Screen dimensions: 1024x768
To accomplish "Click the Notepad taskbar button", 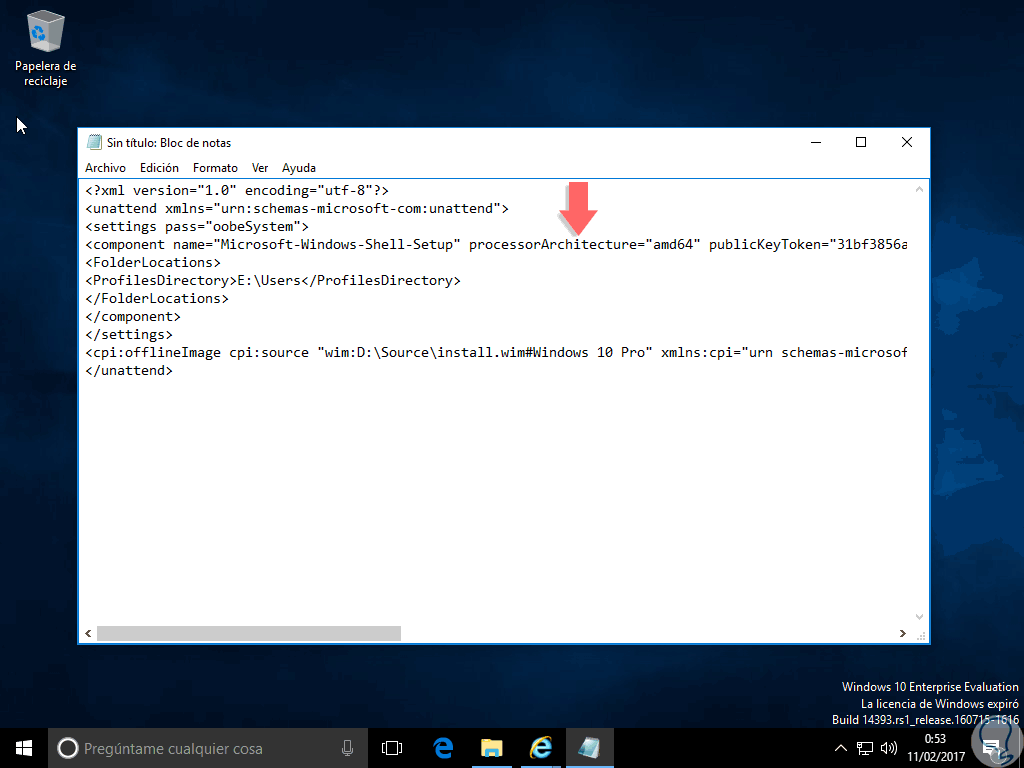I will 590,748.
